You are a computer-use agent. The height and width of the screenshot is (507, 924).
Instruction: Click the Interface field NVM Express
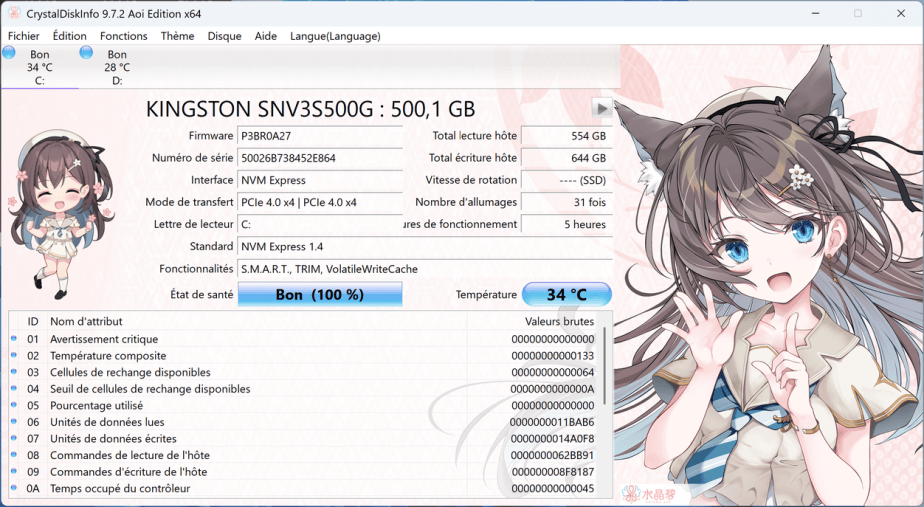click(x=320, y=180)
